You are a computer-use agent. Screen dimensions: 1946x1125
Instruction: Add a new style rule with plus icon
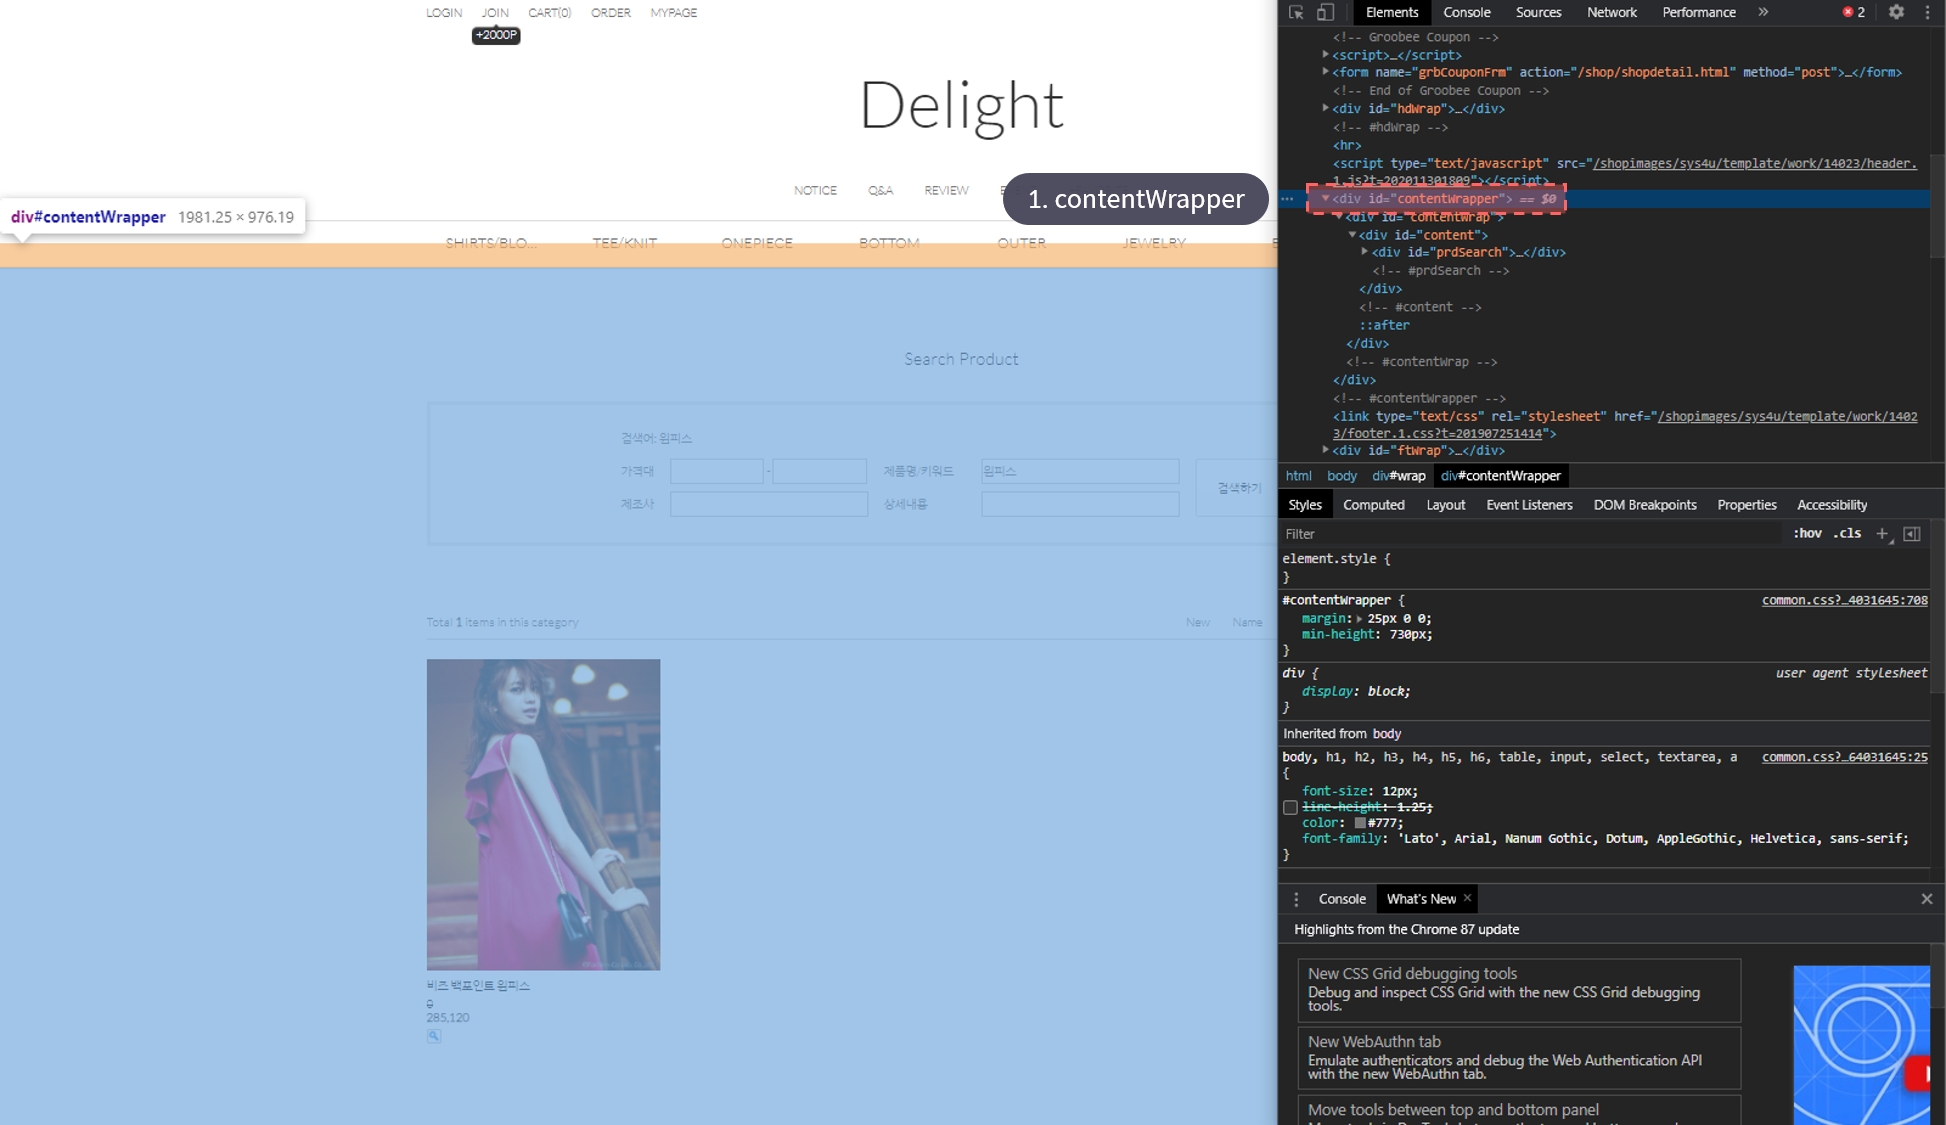click(1882, 534)
